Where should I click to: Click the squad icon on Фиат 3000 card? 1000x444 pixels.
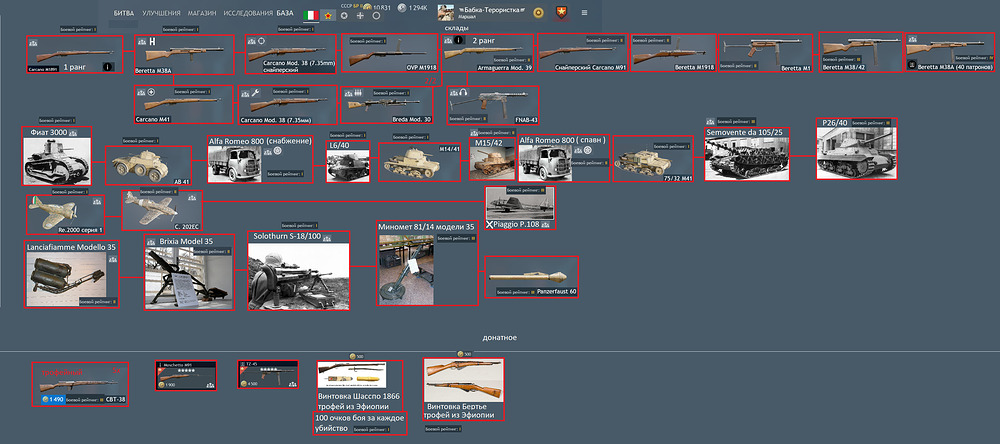point(73,132)
